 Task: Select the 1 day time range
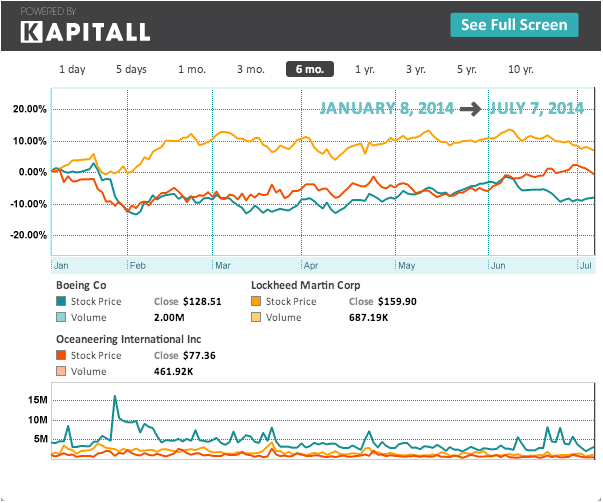[72, 69]
